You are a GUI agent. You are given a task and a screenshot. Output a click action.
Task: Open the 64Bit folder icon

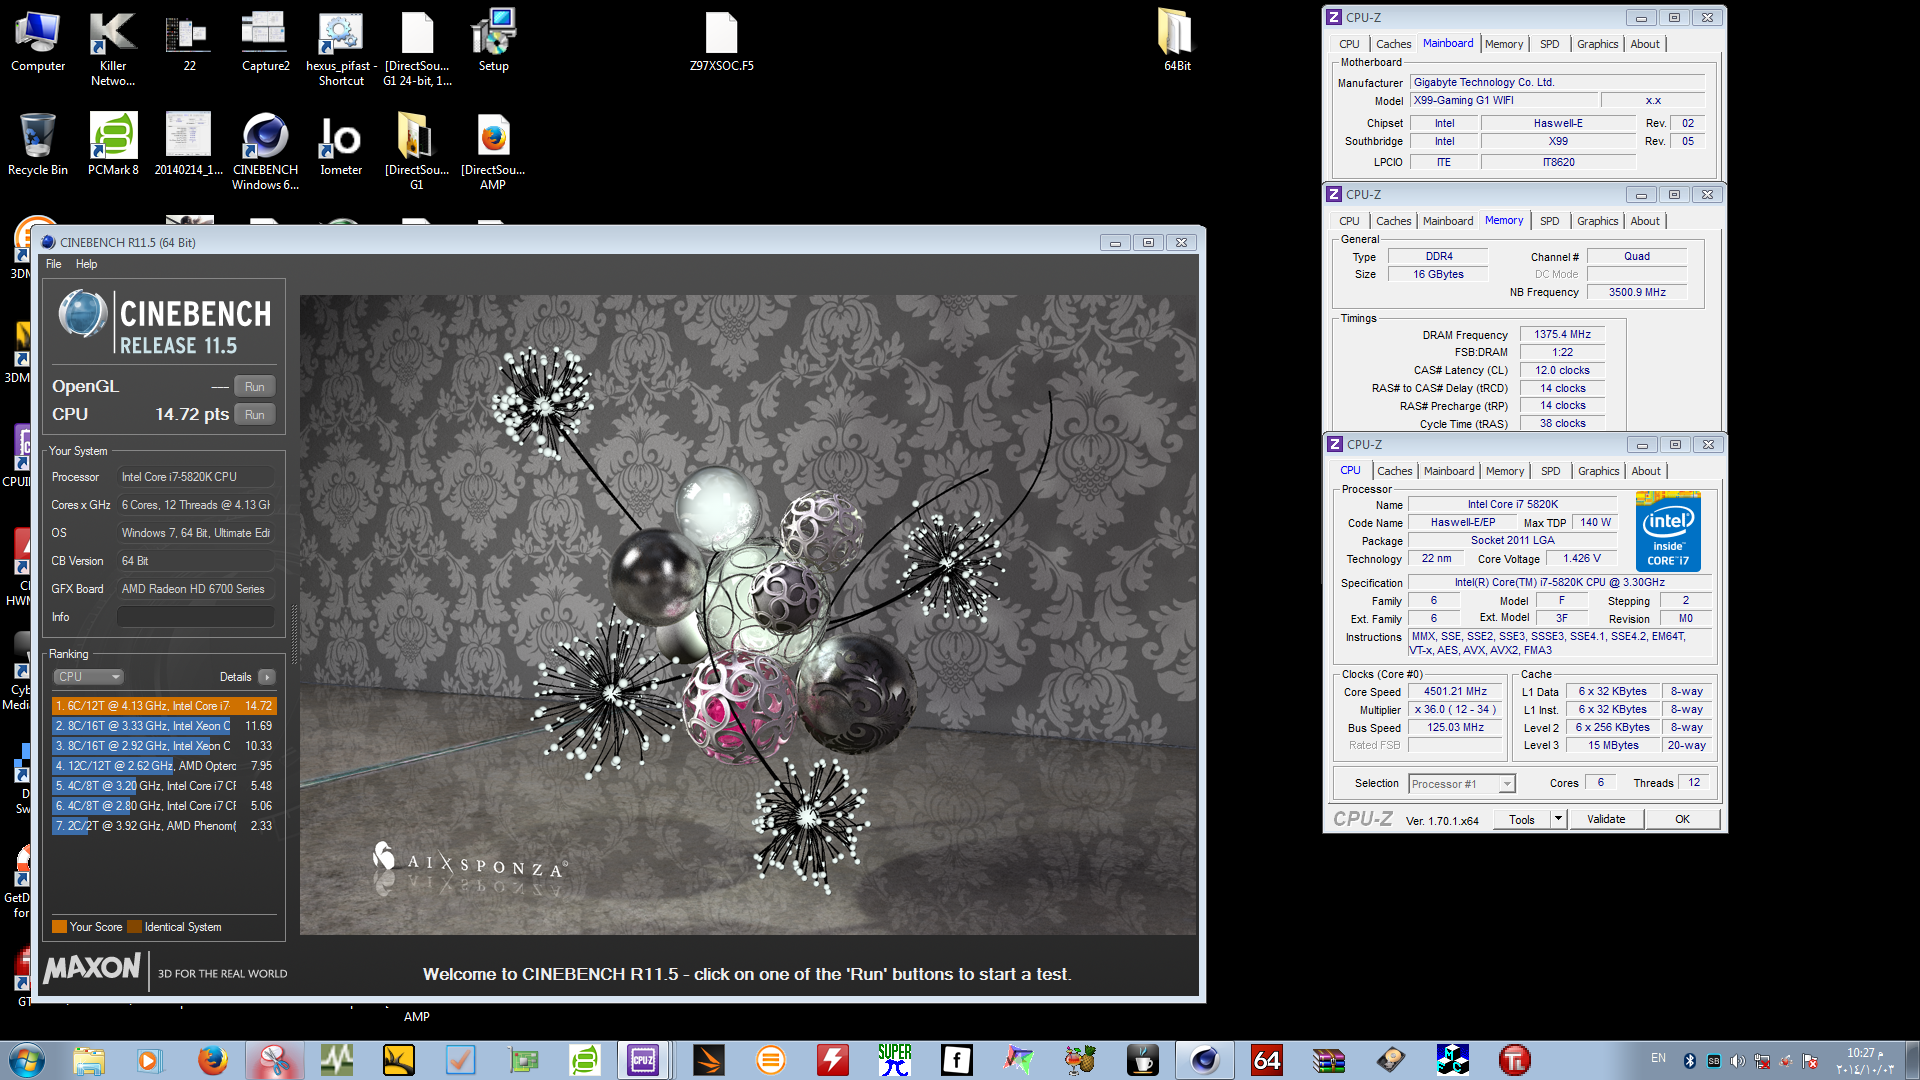(x=1177, y=41)
